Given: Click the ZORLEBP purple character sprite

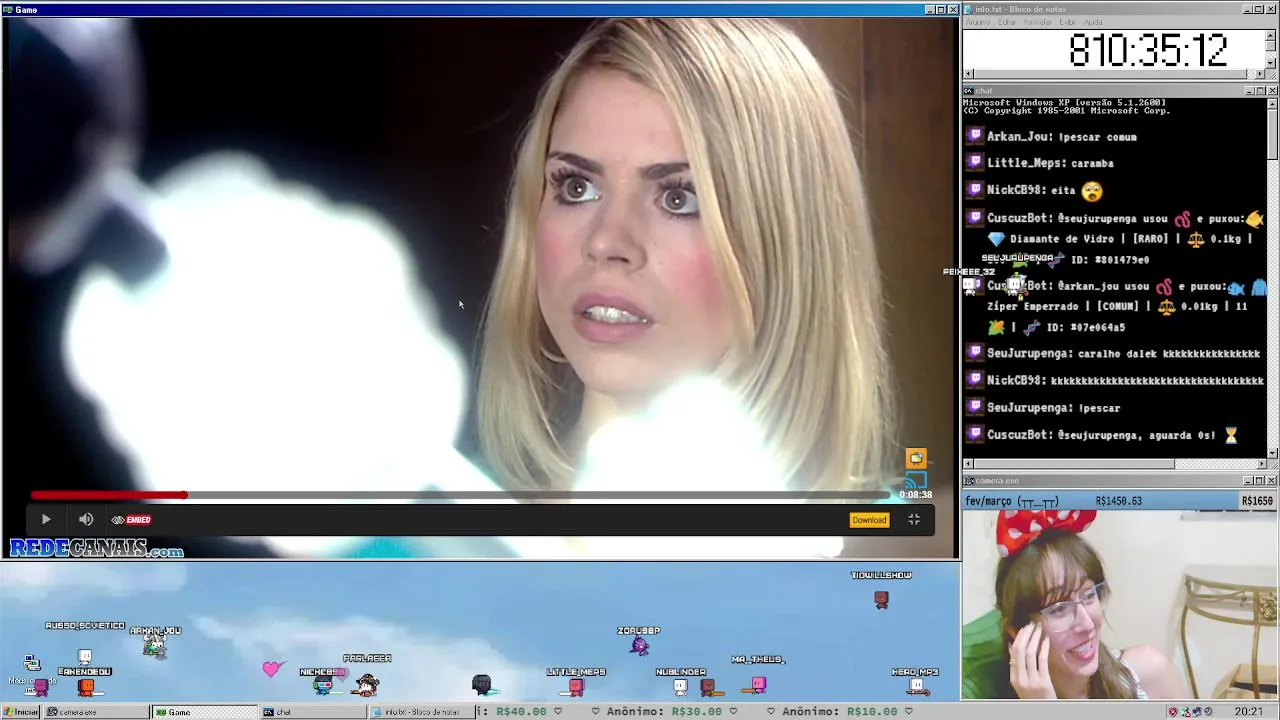Looking at the screenshot, I should pyautogui.click(x=639, y=645).
